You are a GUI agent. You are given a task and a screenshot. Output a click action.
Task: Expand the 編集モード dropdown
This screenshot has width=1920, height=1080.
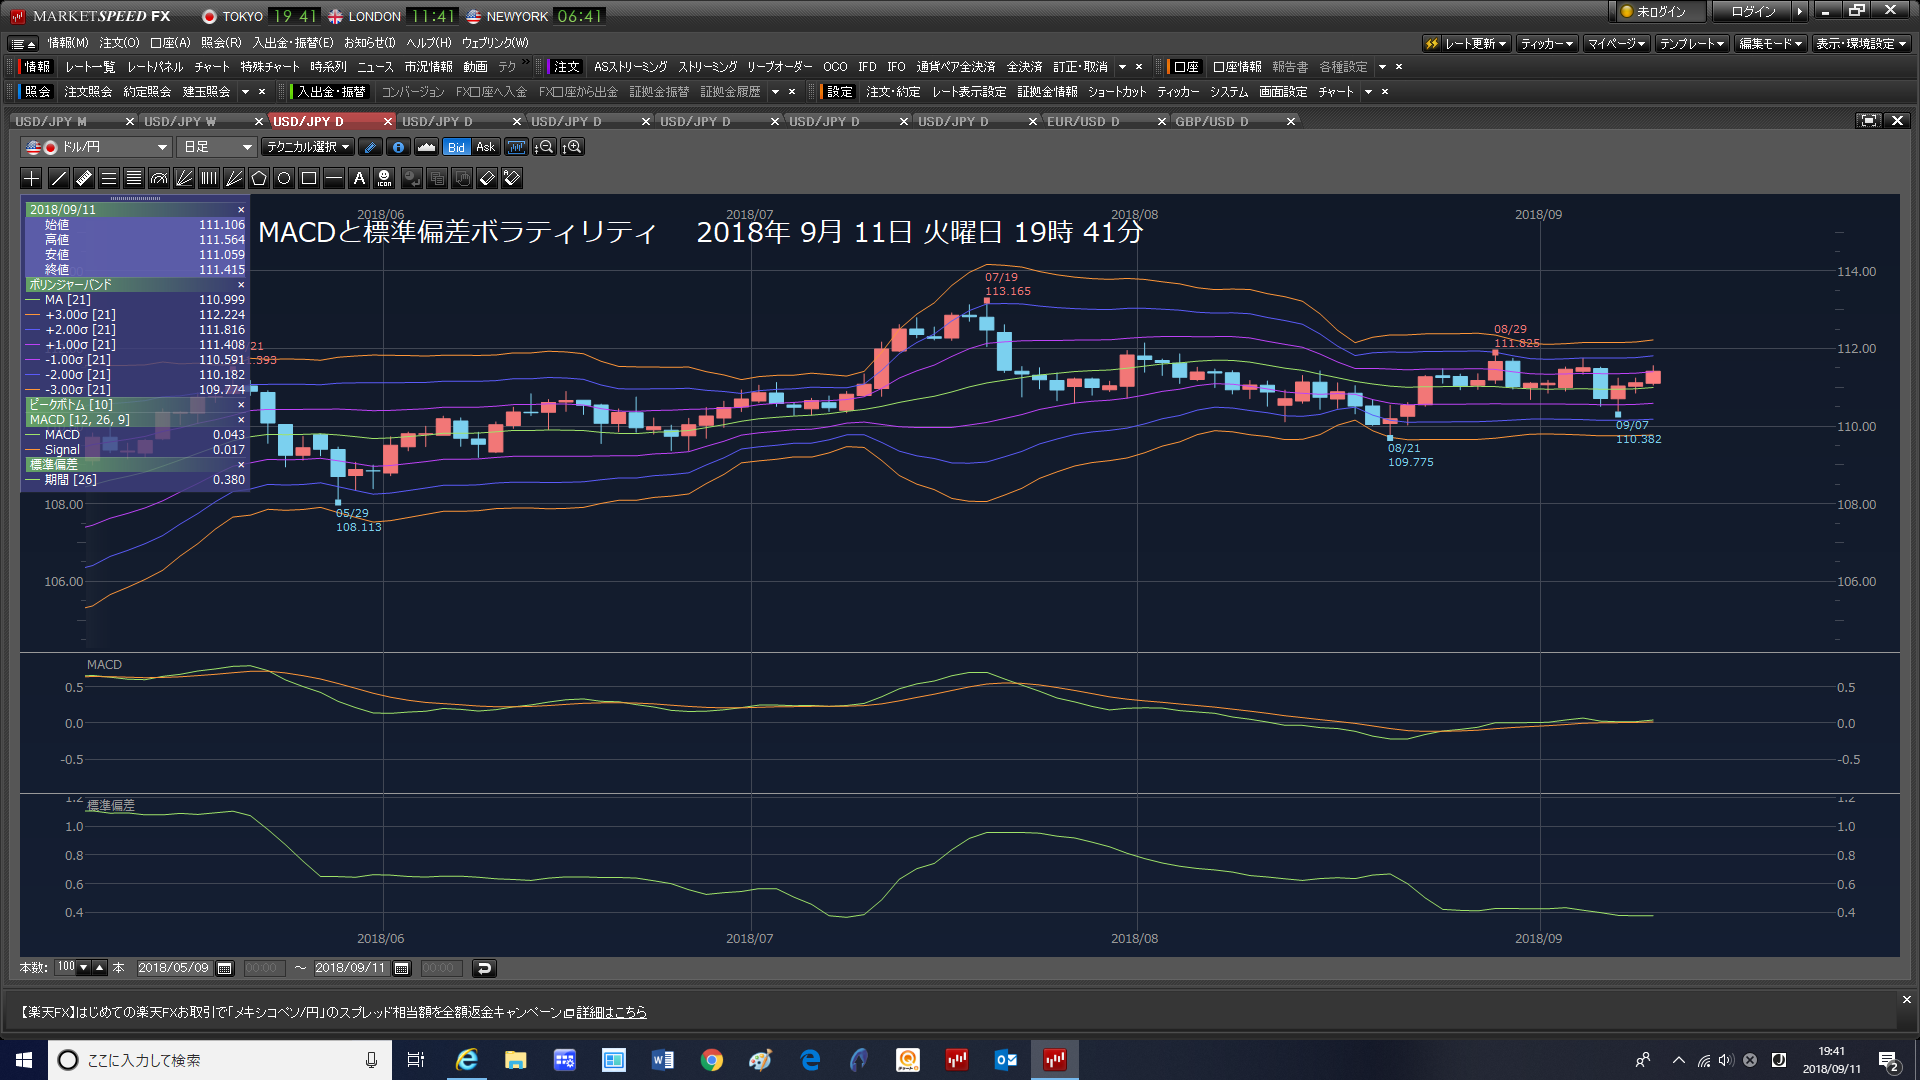point(1770,43)
